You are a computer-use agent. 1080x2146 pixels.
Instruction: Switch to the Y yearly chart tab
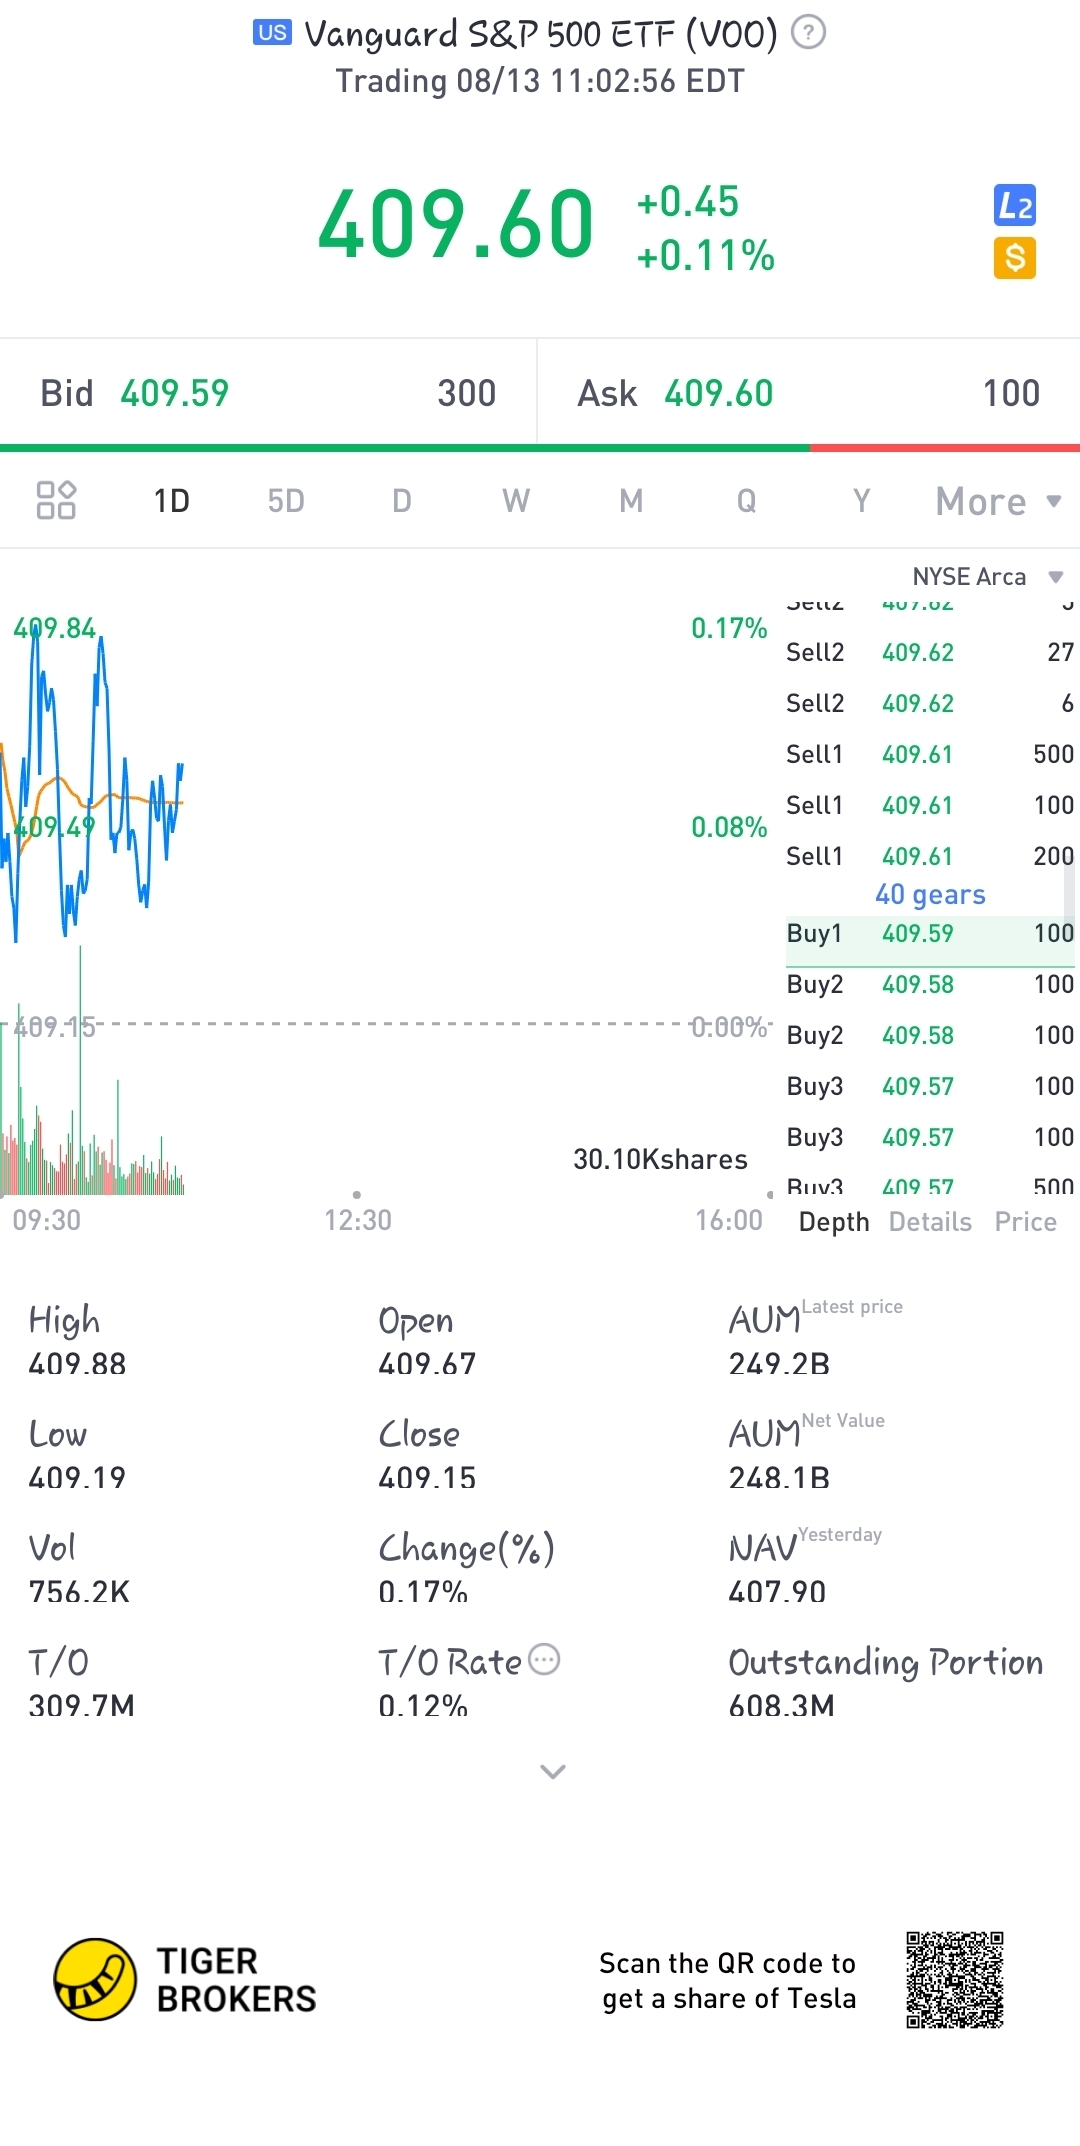(x=862, y=501)
